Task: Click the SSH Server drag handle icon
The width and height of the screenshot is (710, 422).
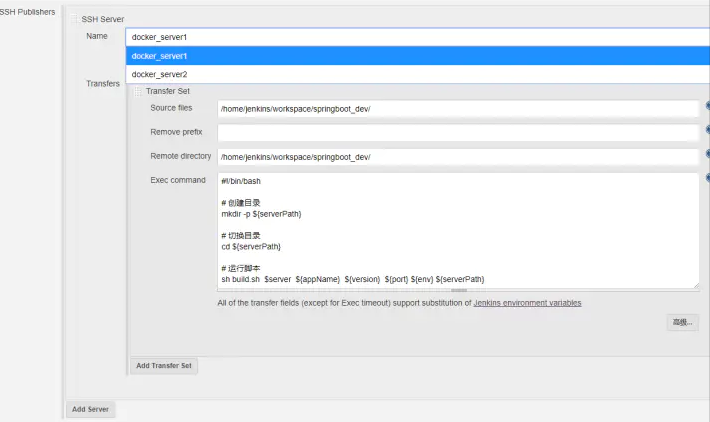Action: (x=74, y=19)
